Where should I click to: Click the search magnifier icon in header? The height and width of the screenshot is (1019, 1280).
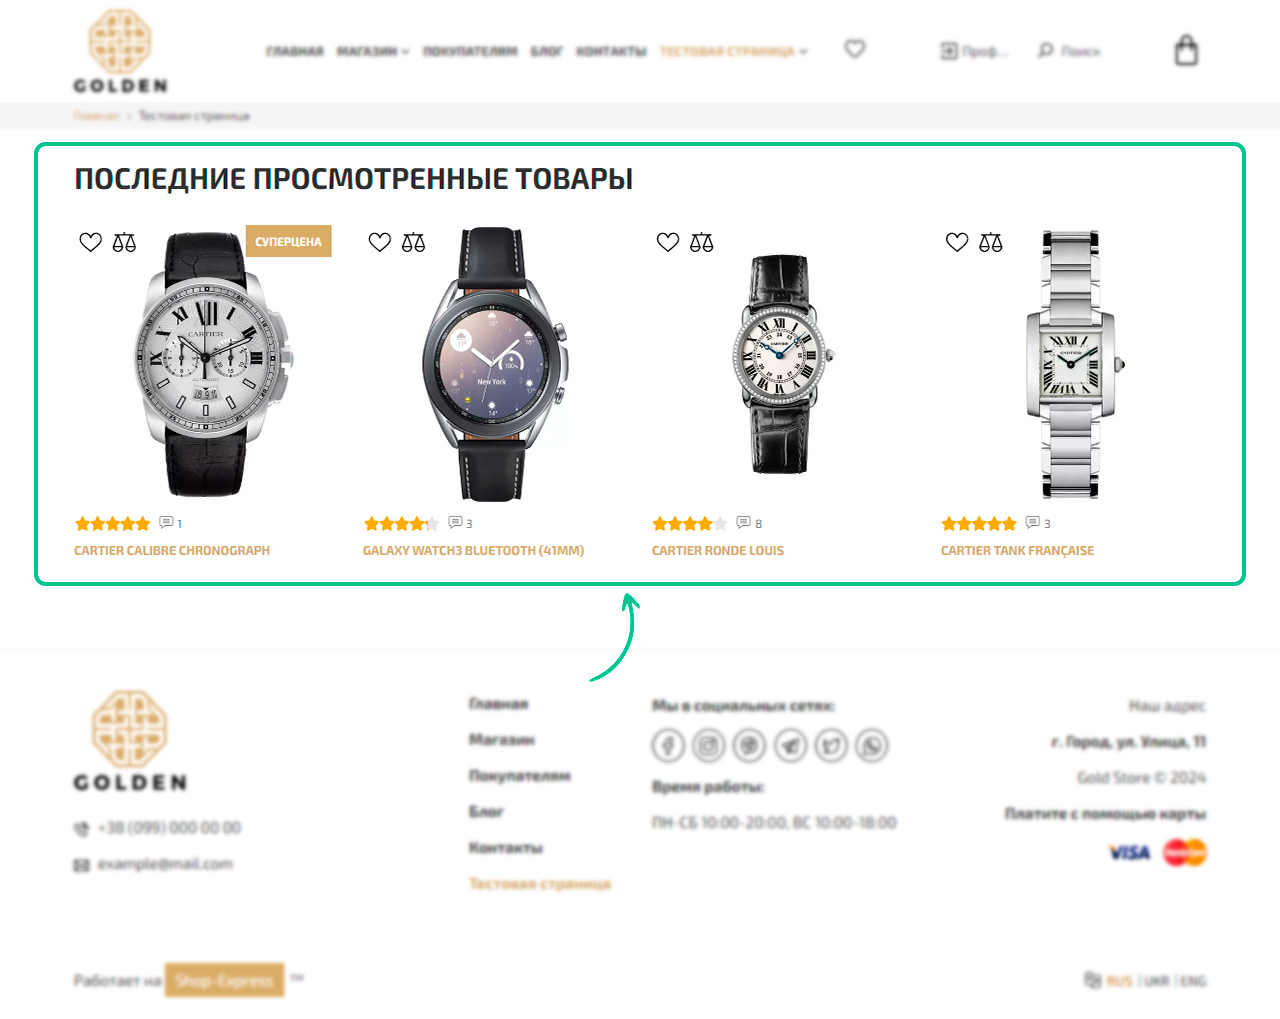[1046, 50]
